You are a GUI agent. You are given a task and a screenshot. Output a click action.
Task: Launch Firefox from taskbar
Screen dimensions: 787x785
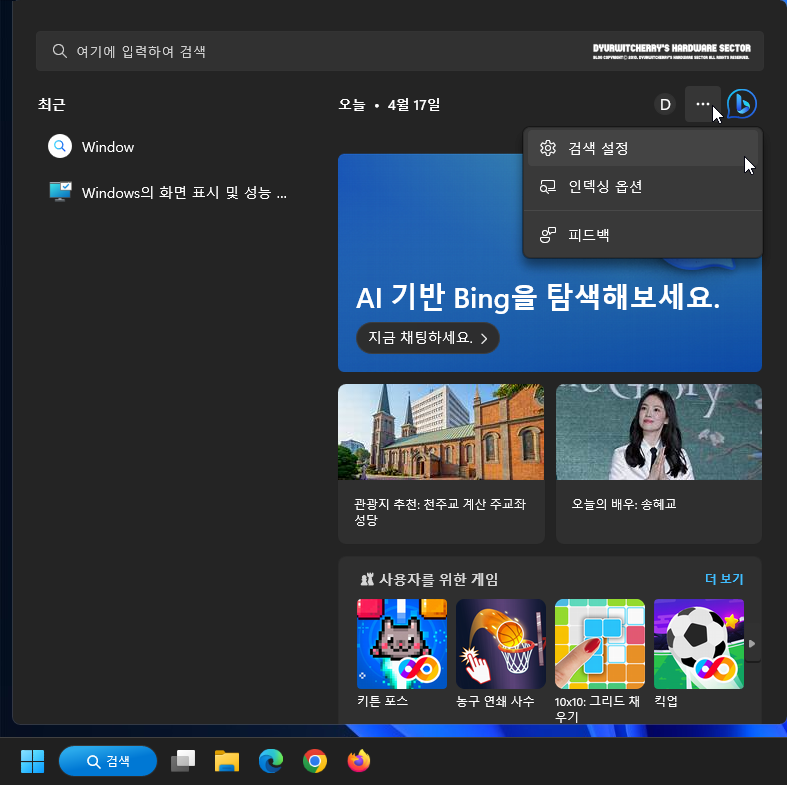coord(359,761)
